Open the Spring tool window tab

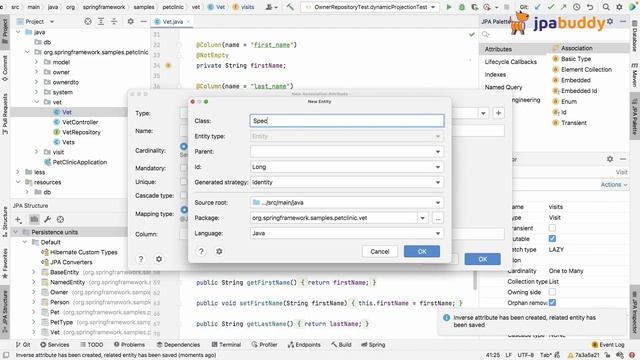(x=373, y=345)
